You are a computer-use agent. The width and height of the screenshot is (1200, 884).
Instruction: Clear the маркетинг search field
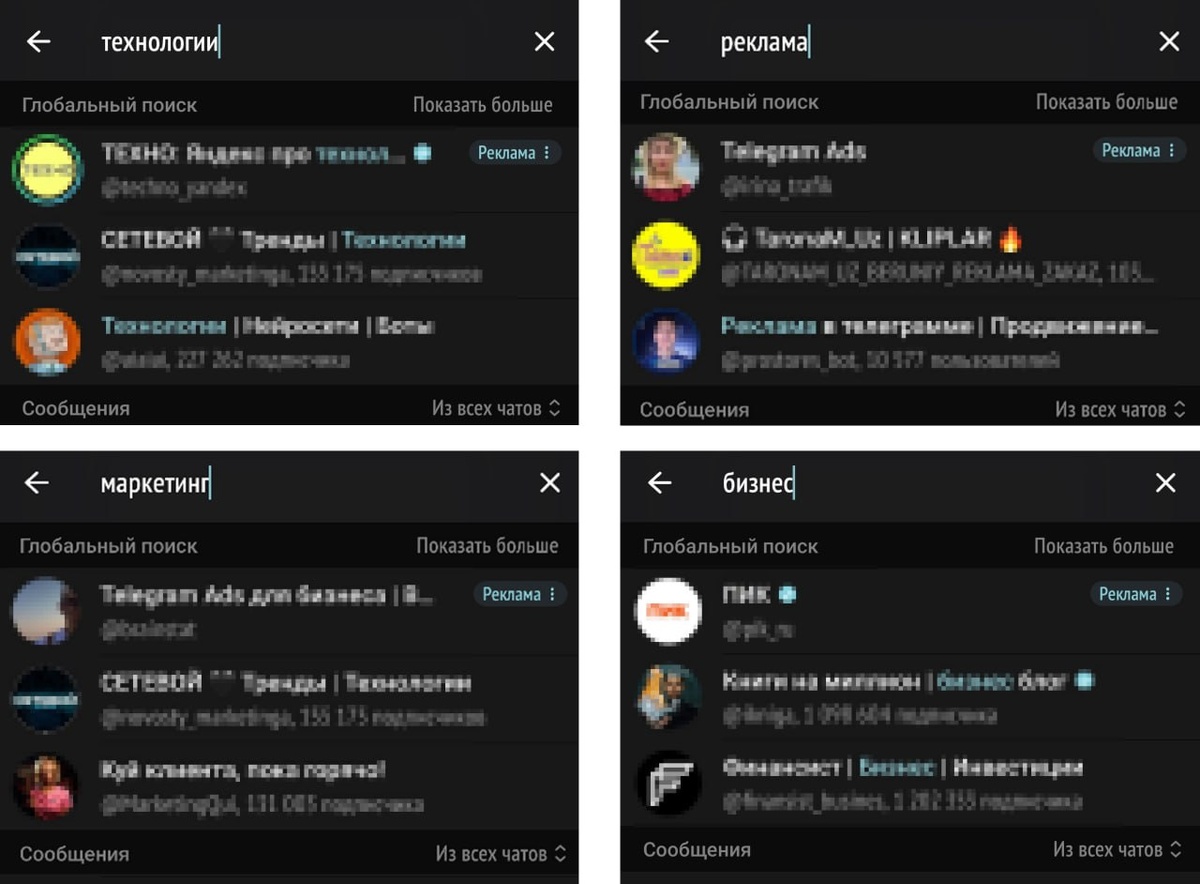click(x=550, y=483)
